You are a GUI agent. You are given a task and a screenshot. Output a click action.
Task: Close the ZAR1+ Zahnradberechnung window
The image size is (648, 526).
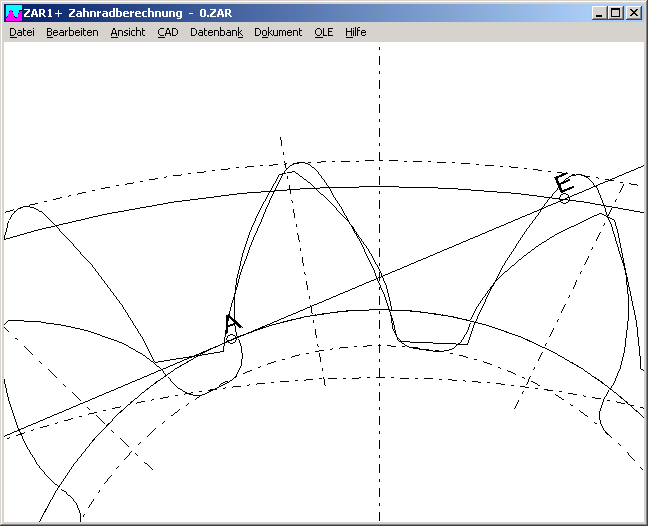633,13
